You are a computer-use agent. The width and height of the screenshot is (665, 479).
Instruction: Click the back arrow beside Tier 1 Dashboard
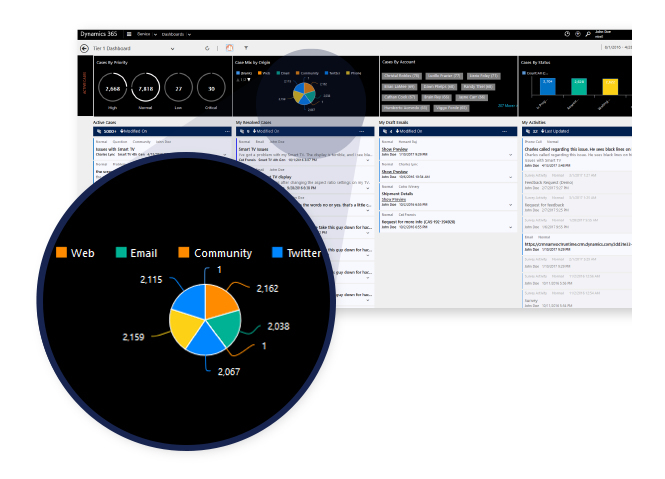pos(85,48)
